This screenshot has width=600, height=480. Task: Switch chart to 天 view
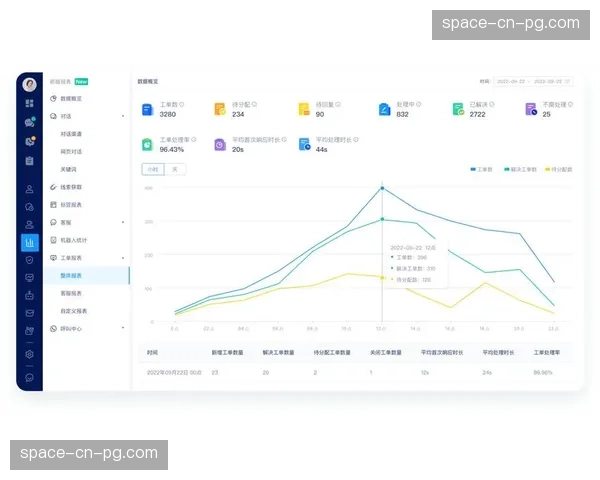(x=174, y=170)
